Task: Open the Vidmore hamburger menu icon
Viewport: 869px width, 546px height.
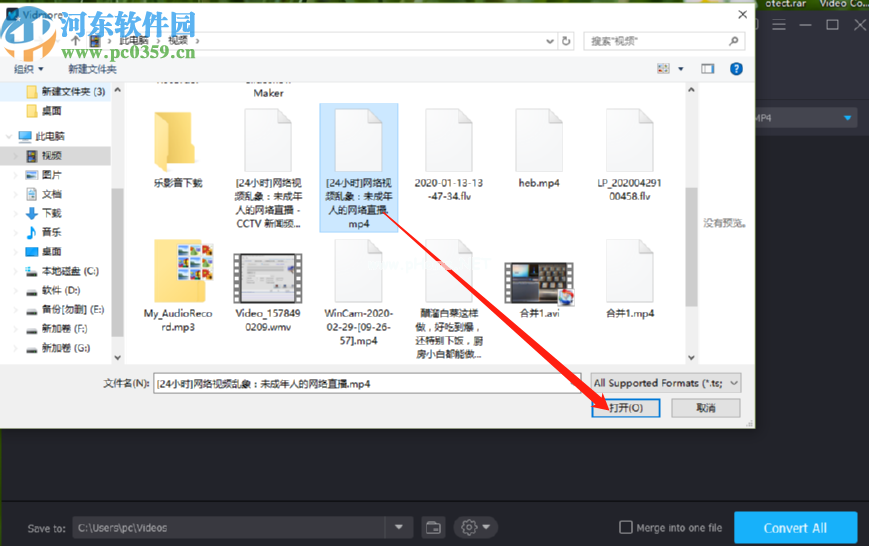Action: 779,24
